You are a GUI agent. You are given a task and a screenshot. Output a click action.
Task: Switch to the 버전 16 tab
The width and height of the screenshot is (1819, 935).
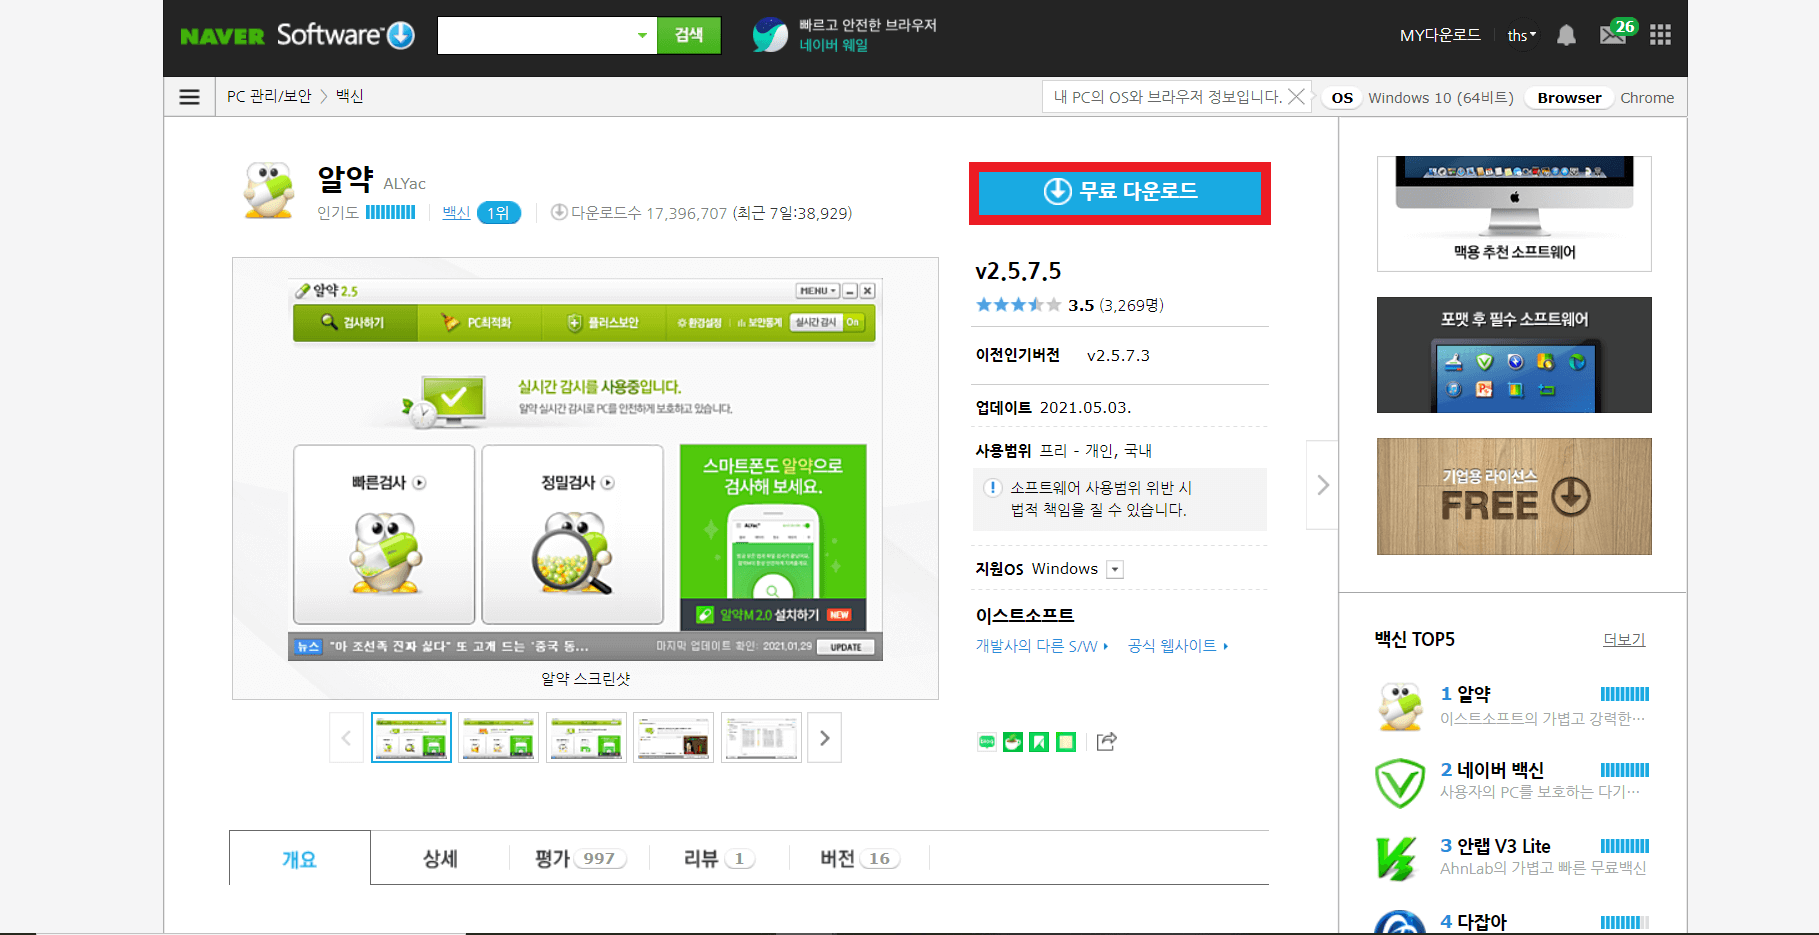tap(860, 858)
